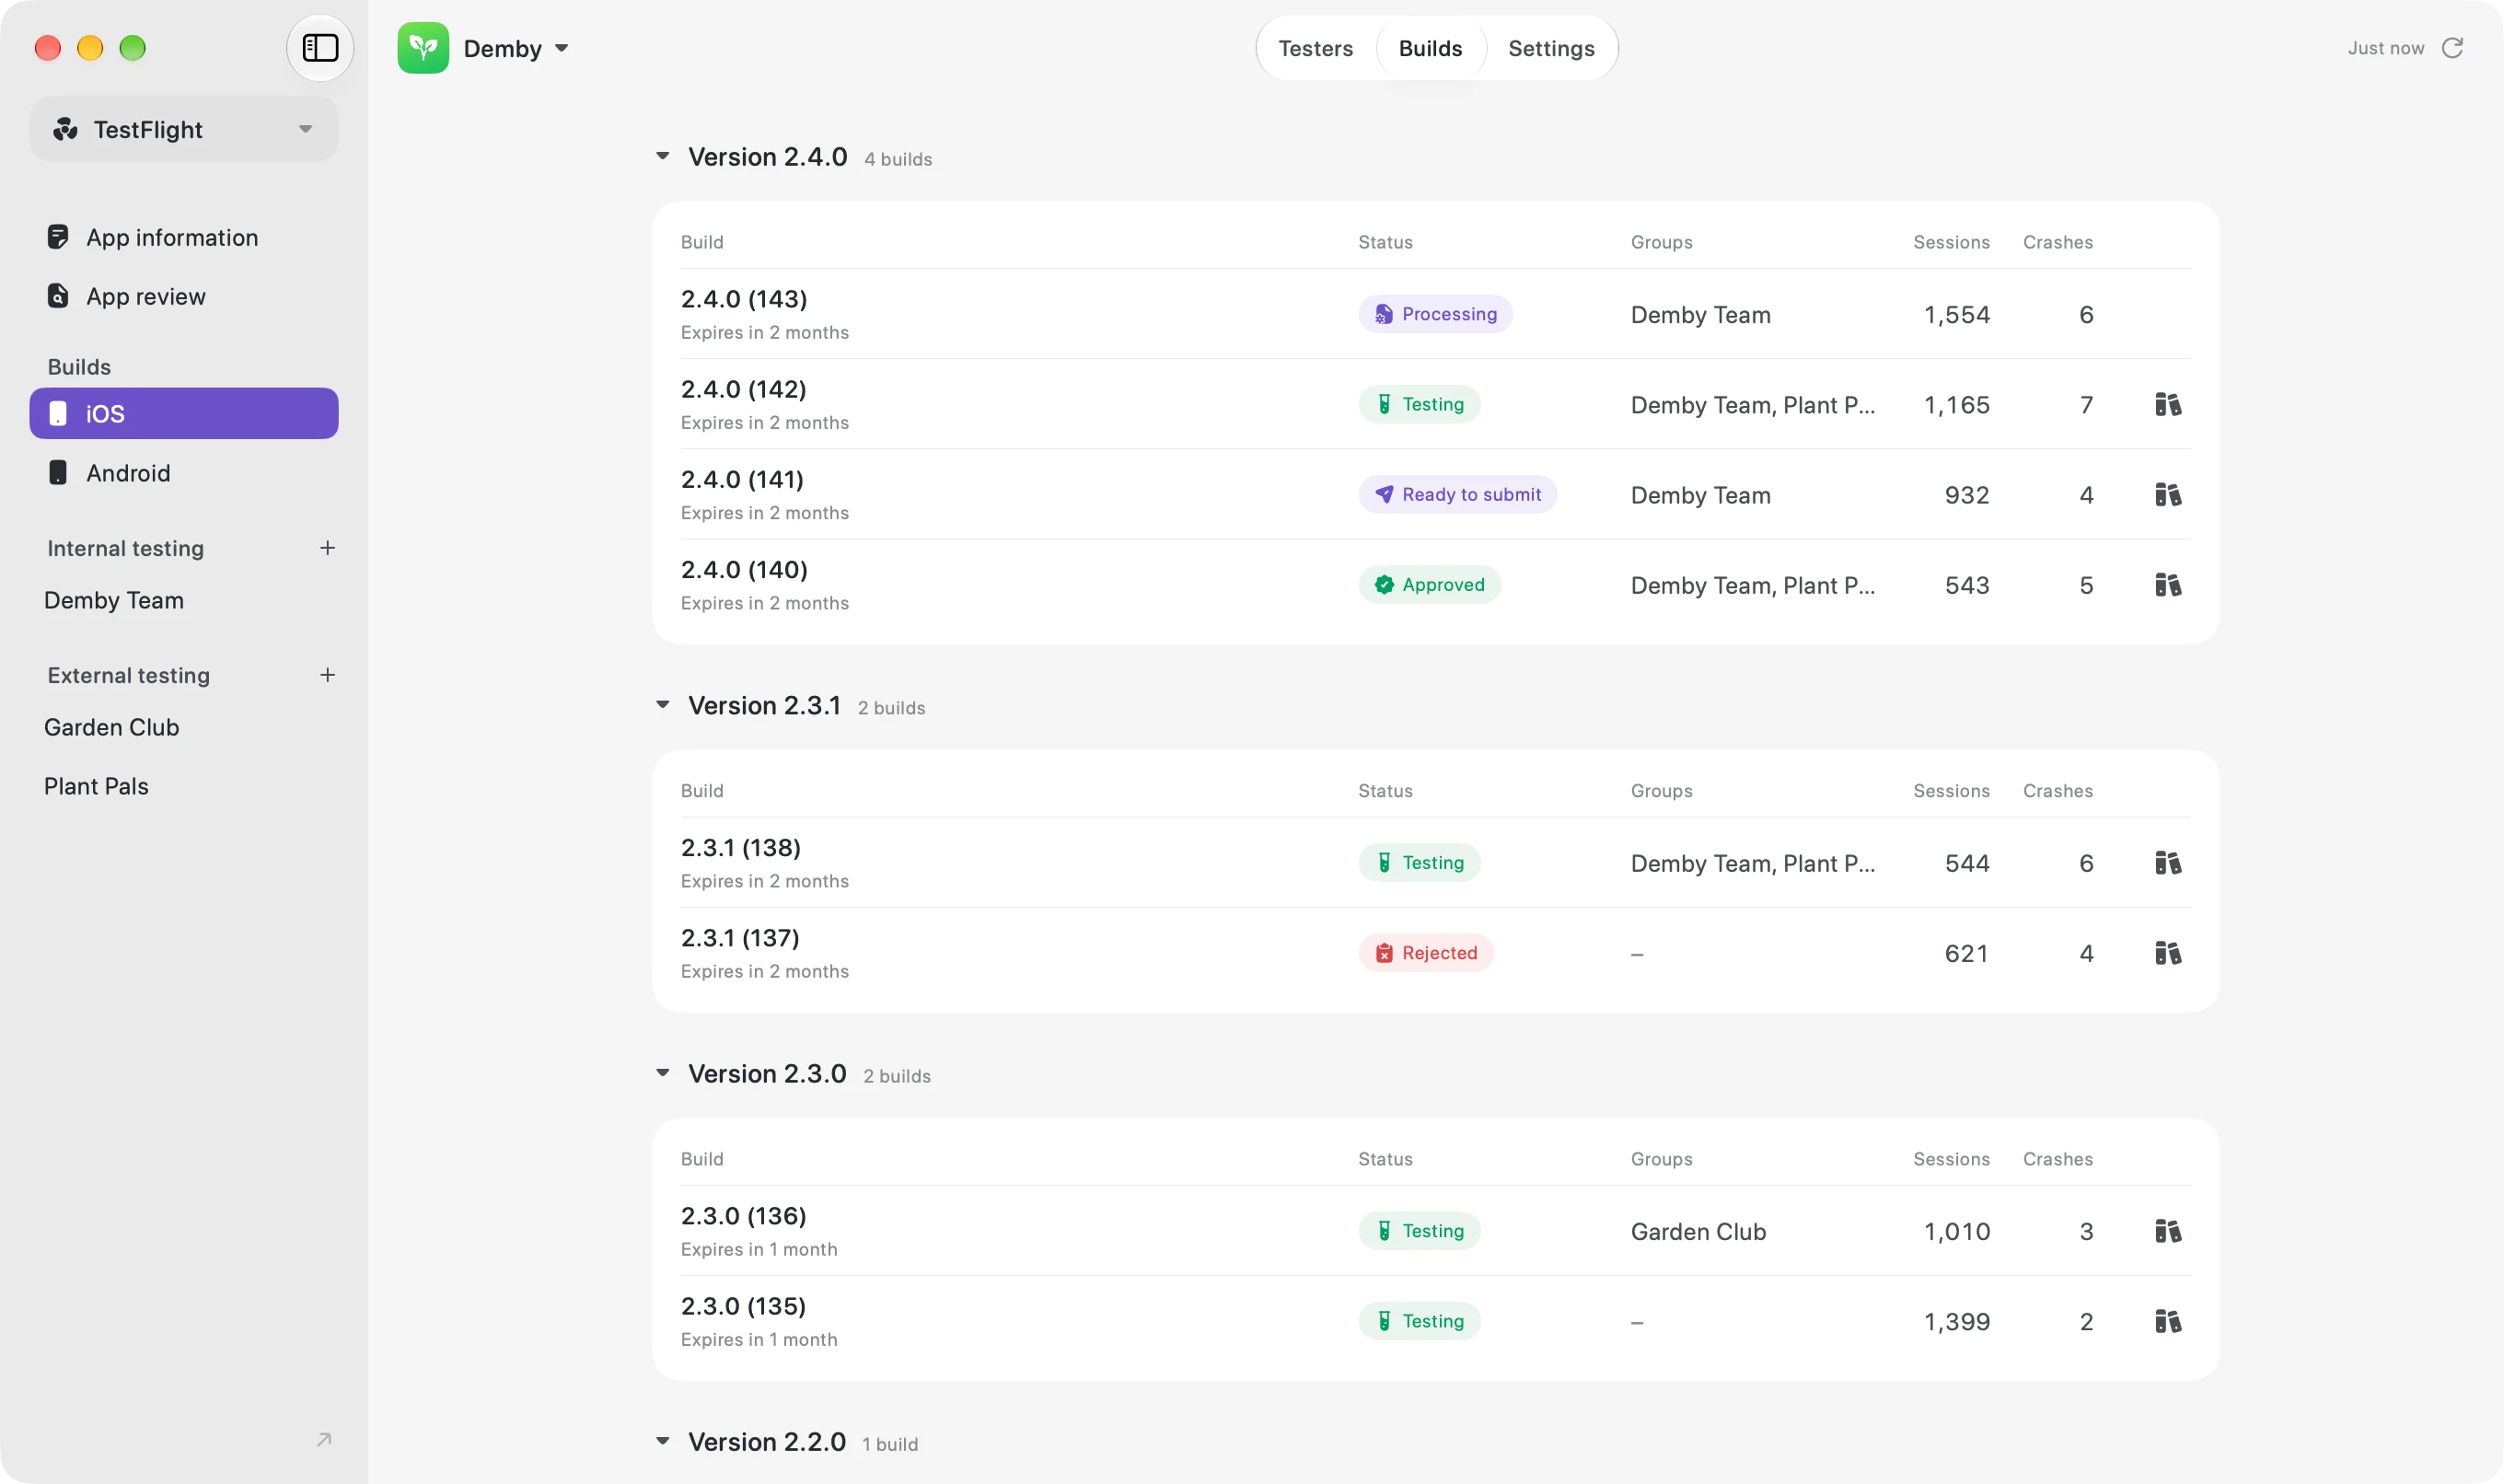
Task: Click the Approved status badge
Action: click(1429, 584)
